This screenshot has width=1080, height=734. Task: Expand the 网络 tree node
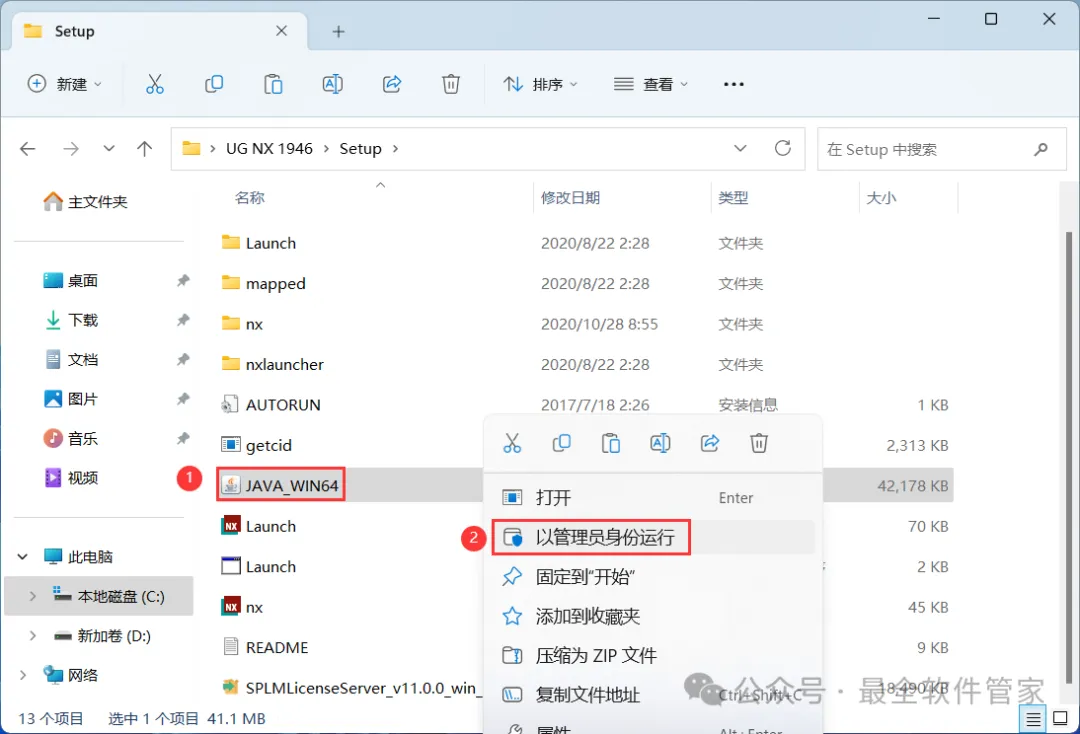click(23, 675)
